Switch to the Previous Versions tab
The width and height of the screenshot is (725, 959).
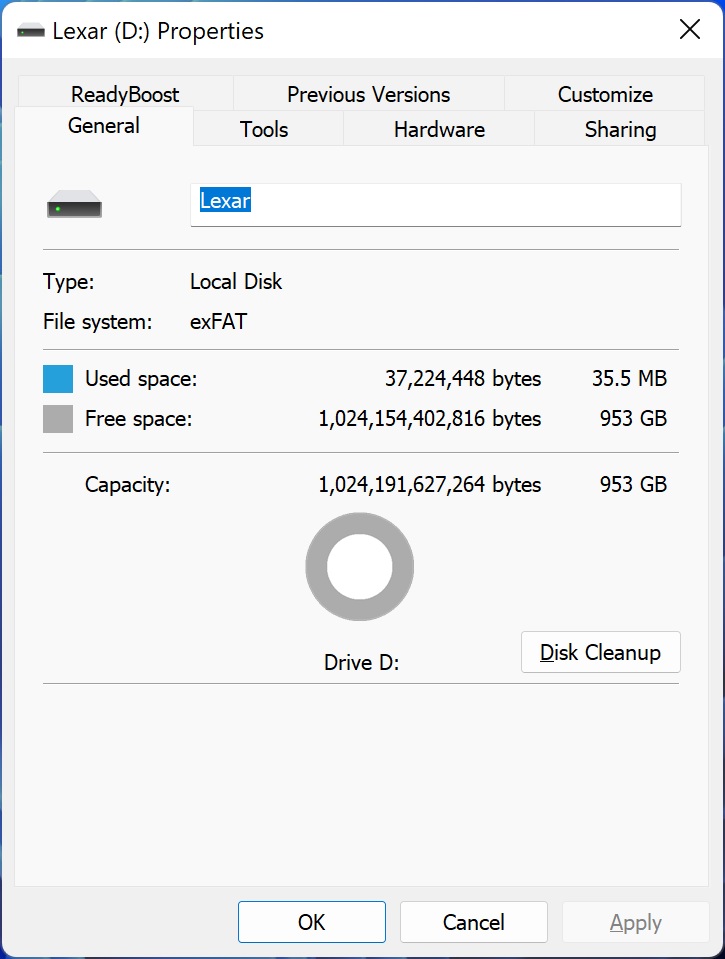click(368, 94)
